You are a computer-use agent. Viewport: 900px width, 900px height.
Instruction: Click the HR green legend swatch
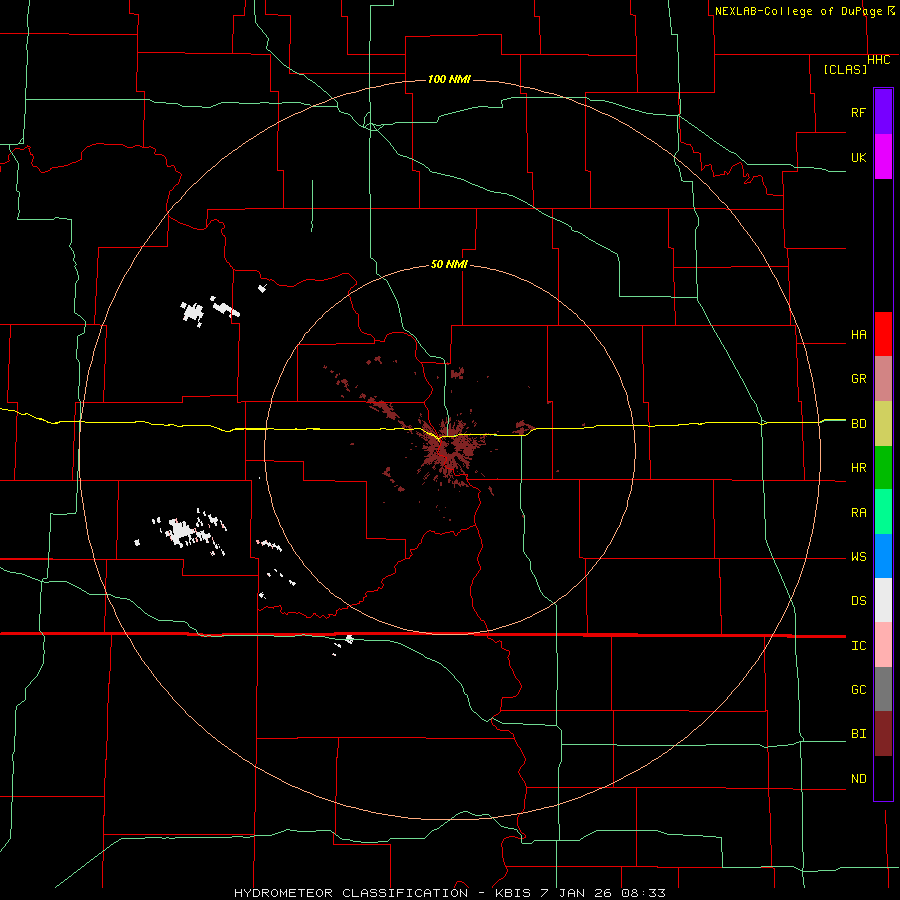[x=883, y=468]
